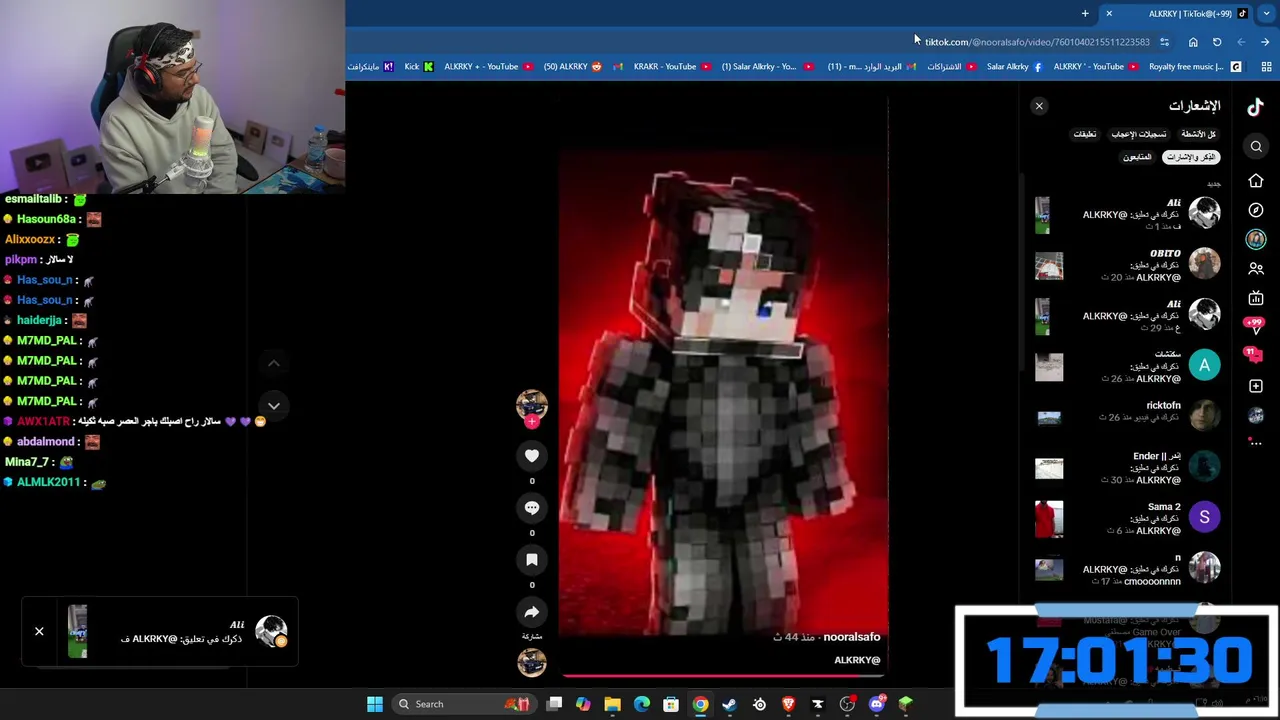This screenshot has width=1280, height=720.
Task: Open TikTok search magnifier in sidebar
Action: pos(1256,147)
